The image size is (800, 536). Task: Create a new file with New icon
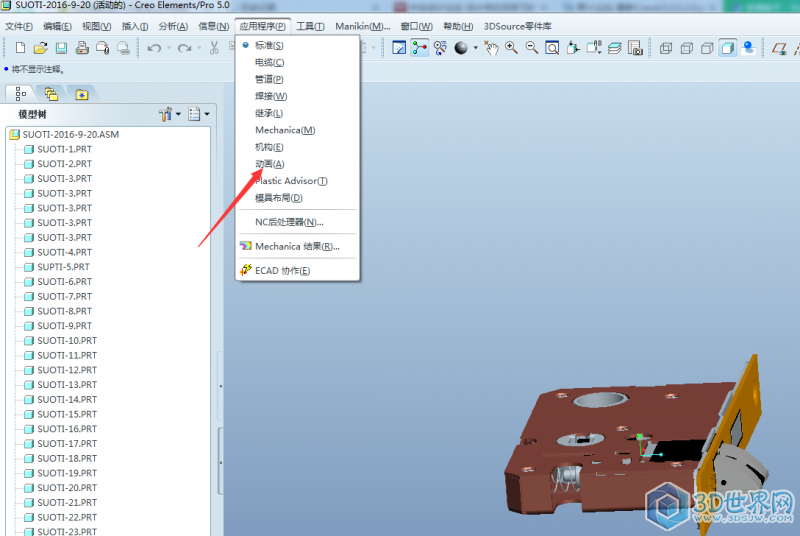(20, 48)
